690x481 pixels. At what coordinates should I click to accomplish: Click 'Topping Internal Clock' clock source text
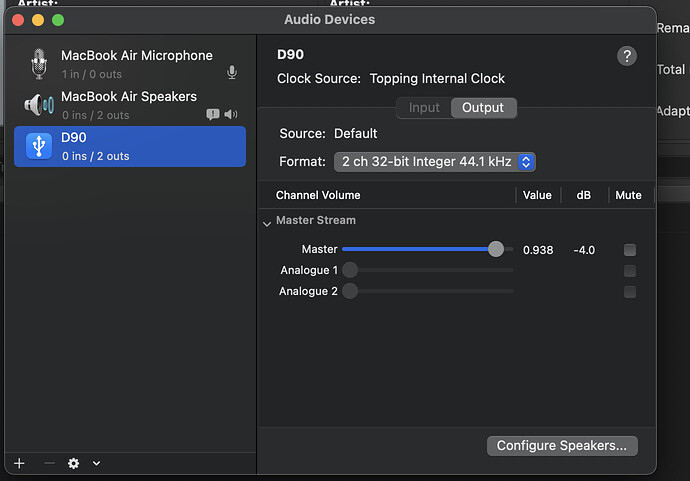pos(437,78)
